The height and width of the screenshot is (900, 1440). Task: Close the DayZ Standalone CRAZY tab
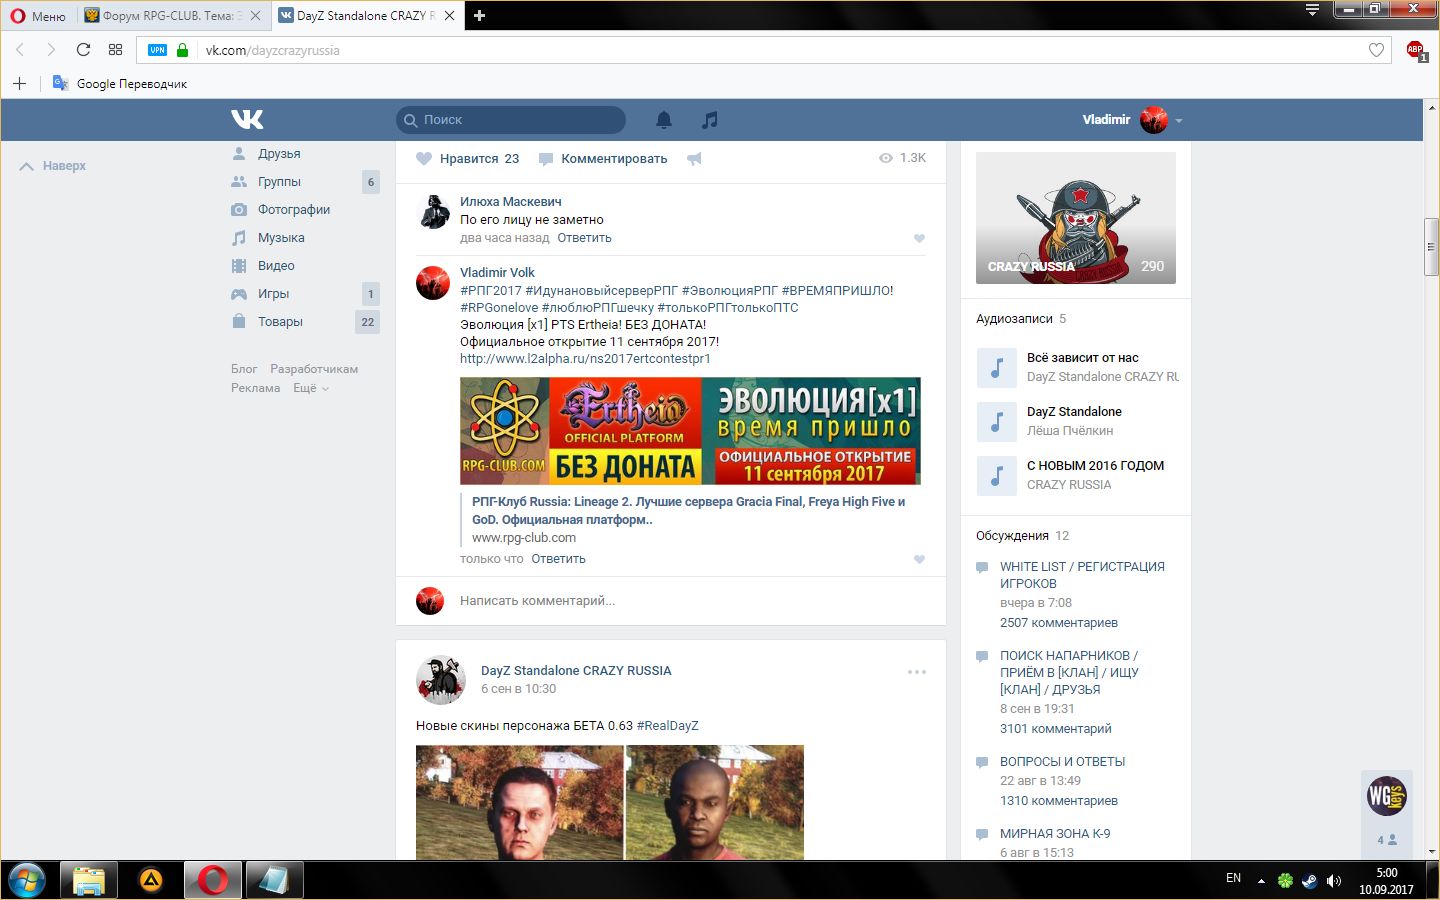pyautogui.click(x=450, y=15)
